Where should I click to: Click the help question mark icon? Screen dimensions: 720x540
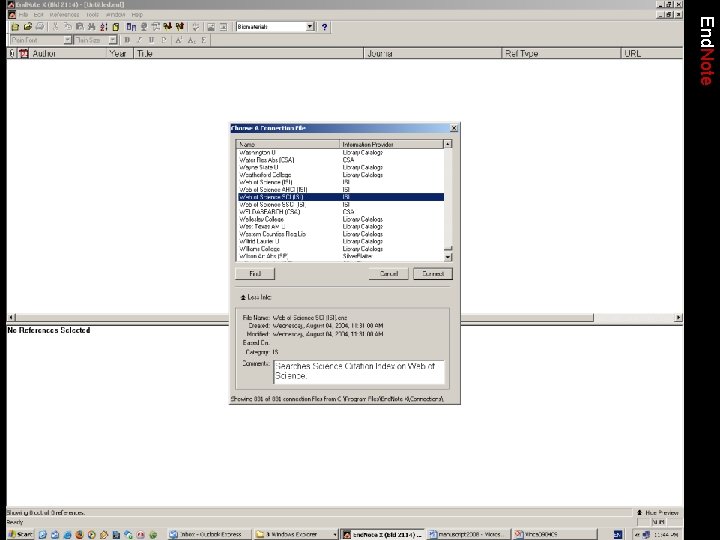tap(325, 27)
